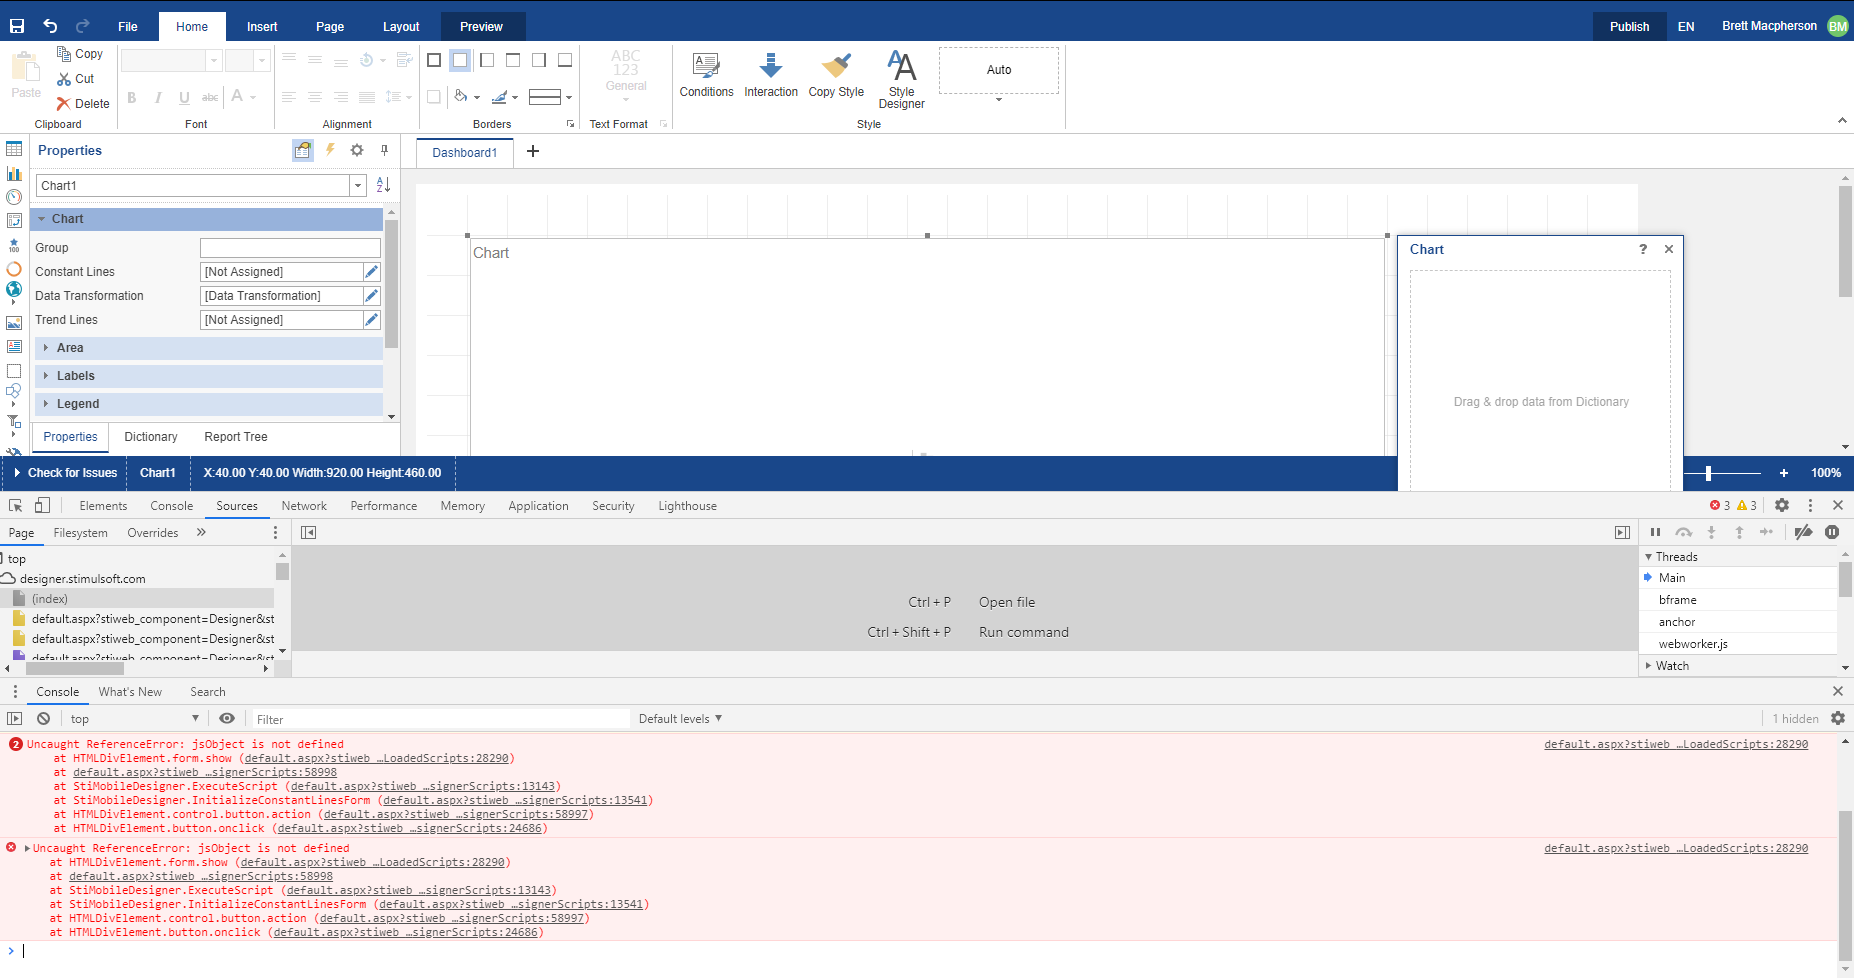Open the DevTools Elements tab
Image resolution: width=1854 pixels, height=978 pixels.
[103, 506]
